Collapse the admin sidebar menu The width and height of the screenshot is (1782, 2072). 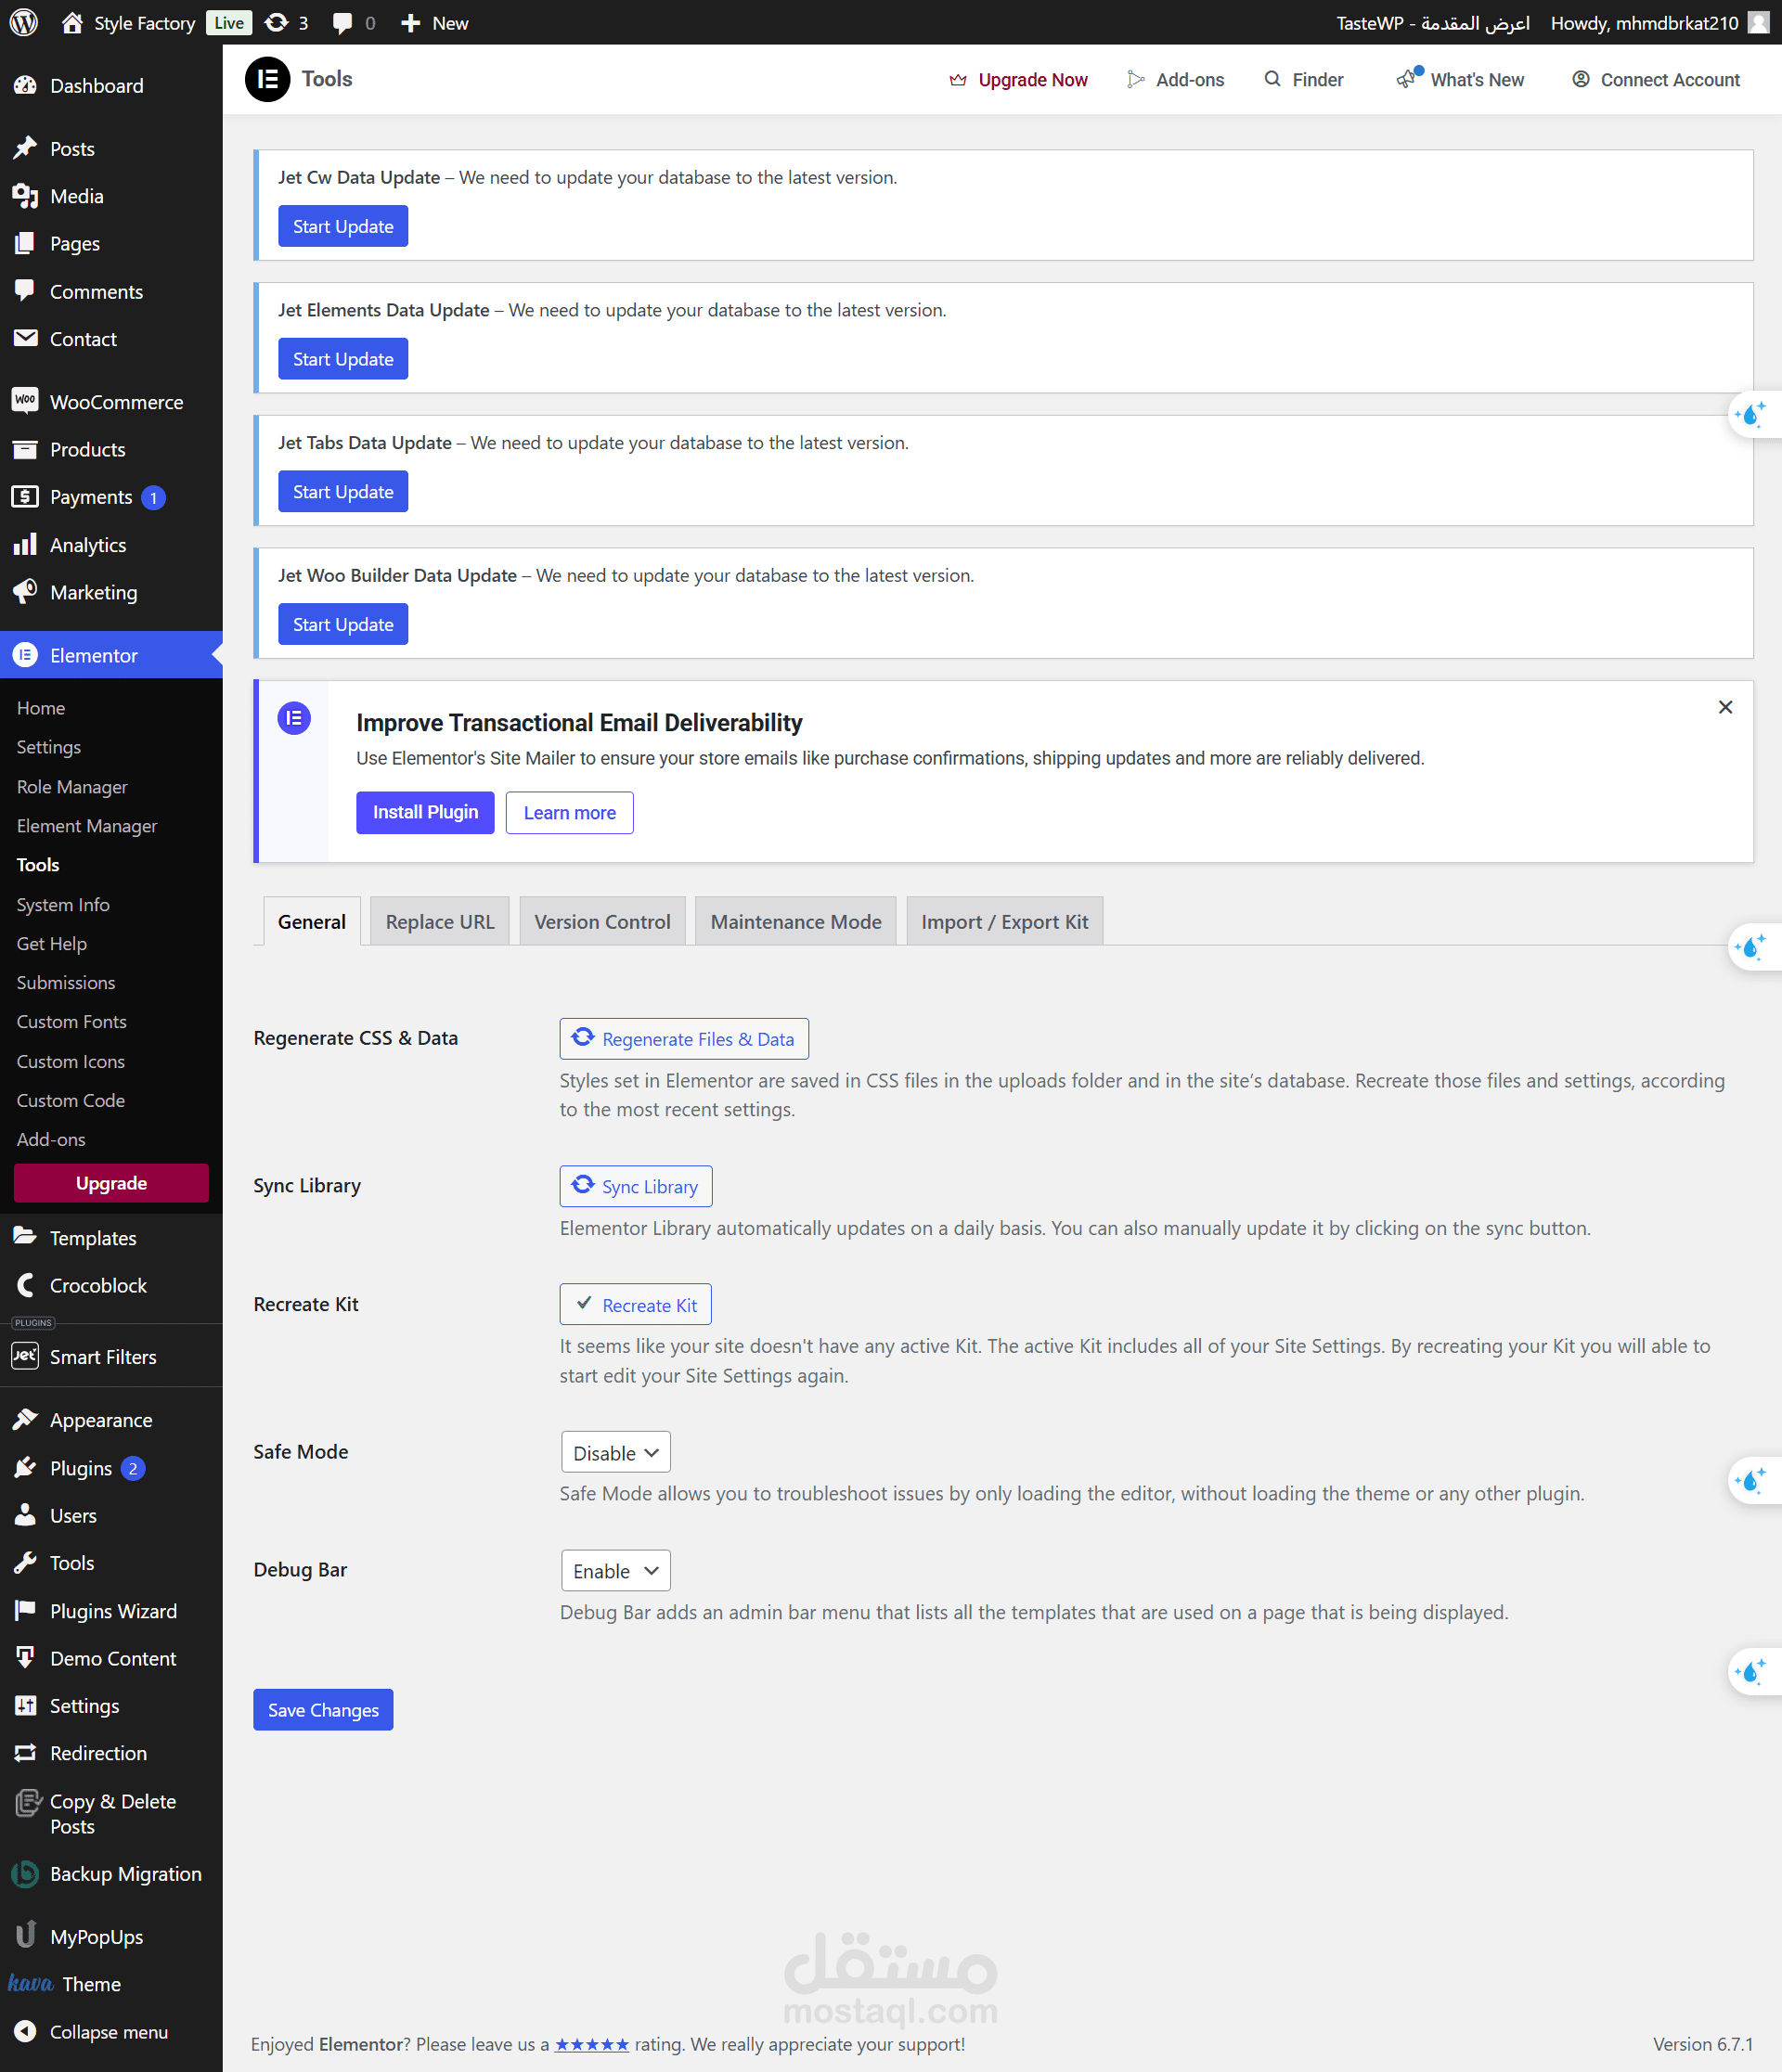tap(108, 2032)
